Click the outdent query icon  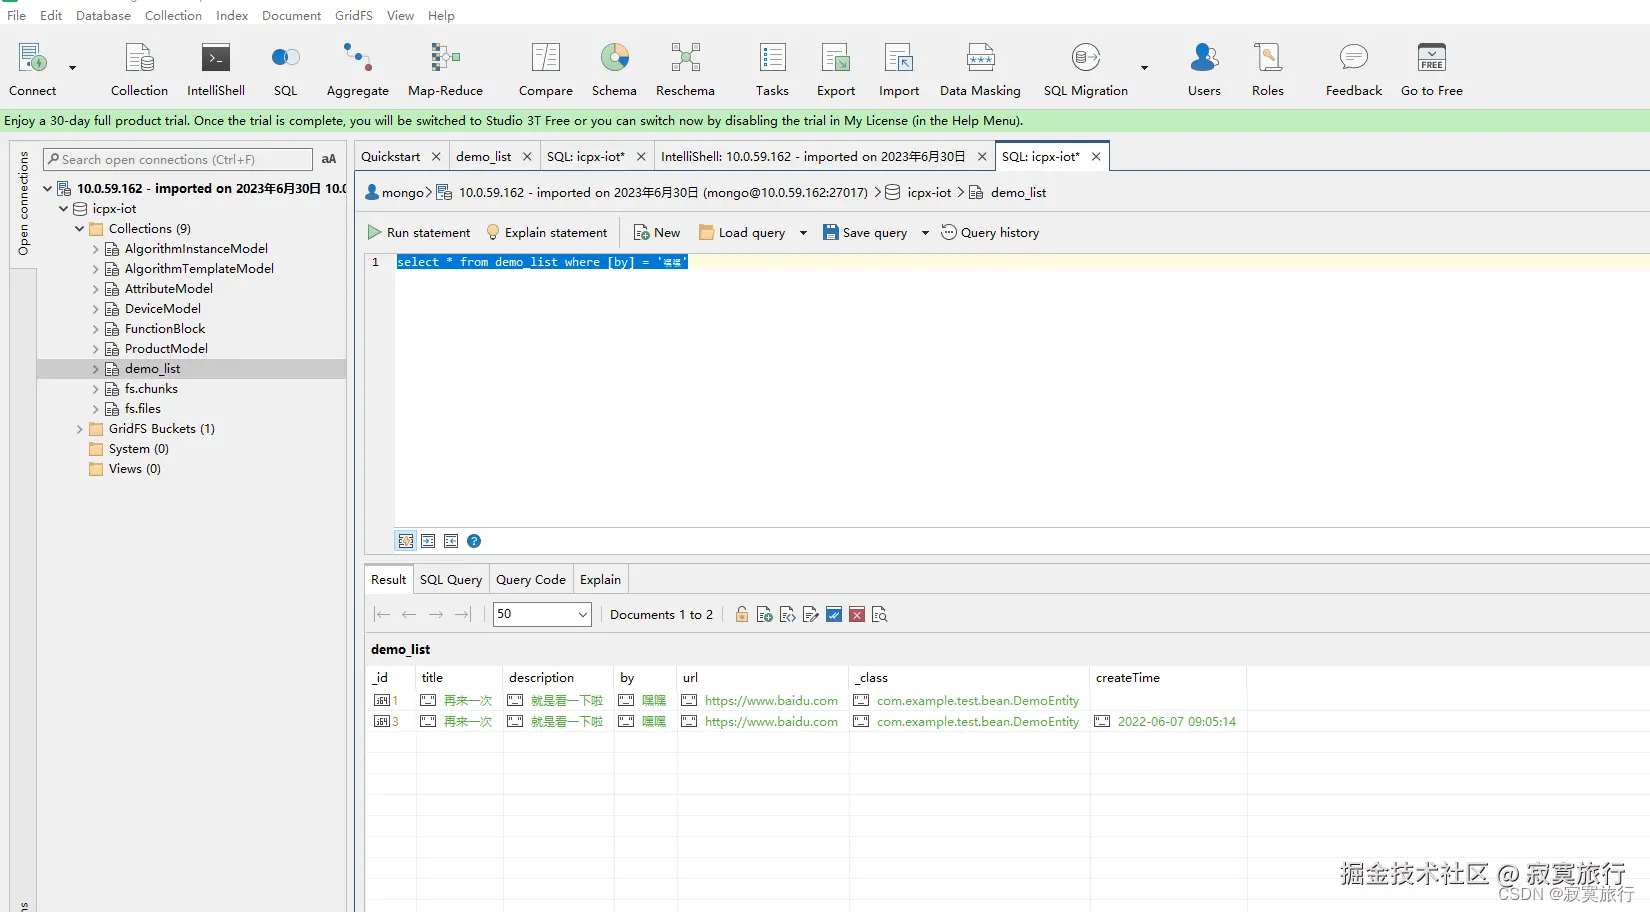coord(451,541)
